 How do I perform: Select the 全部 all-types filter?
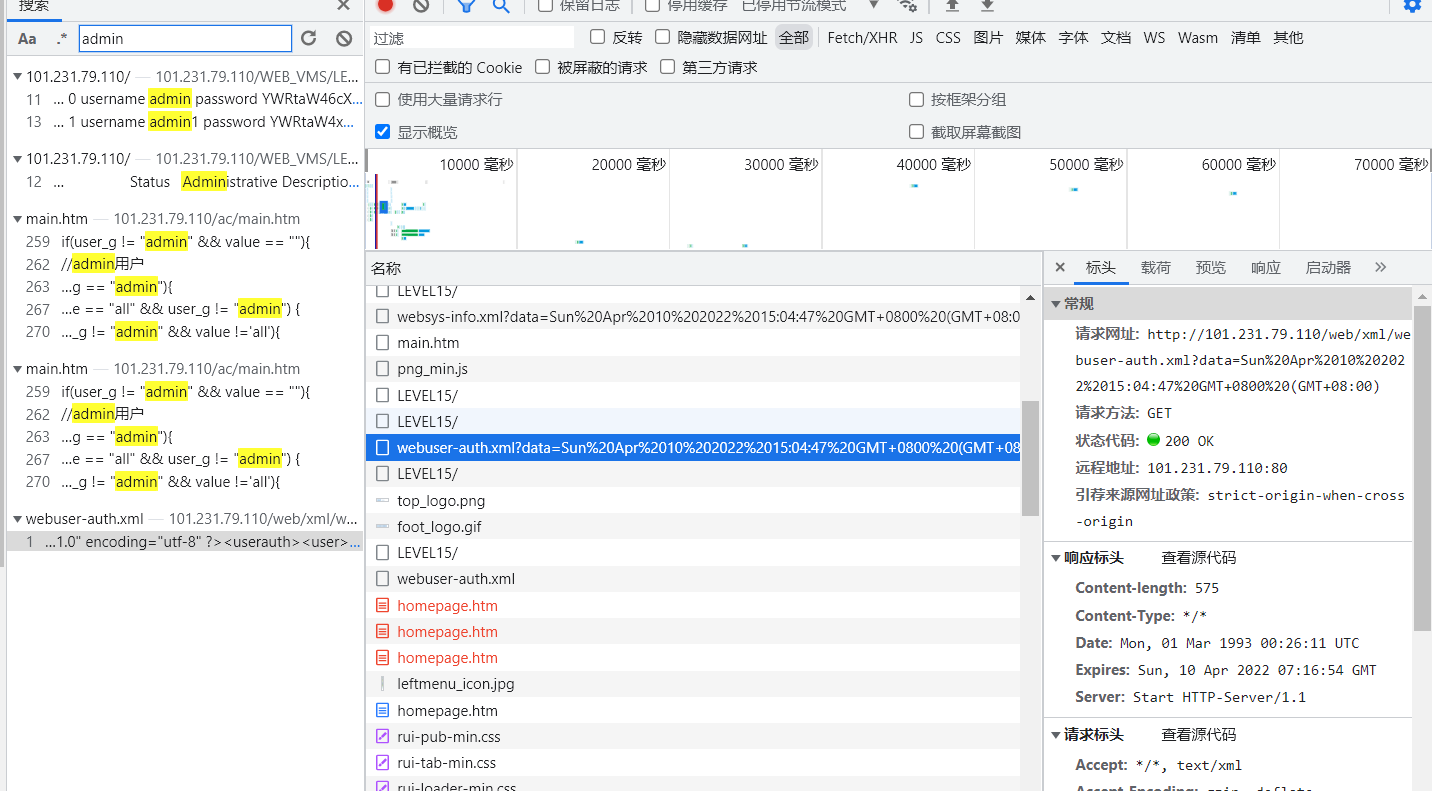pyautogui.click(x=794, y=37)
